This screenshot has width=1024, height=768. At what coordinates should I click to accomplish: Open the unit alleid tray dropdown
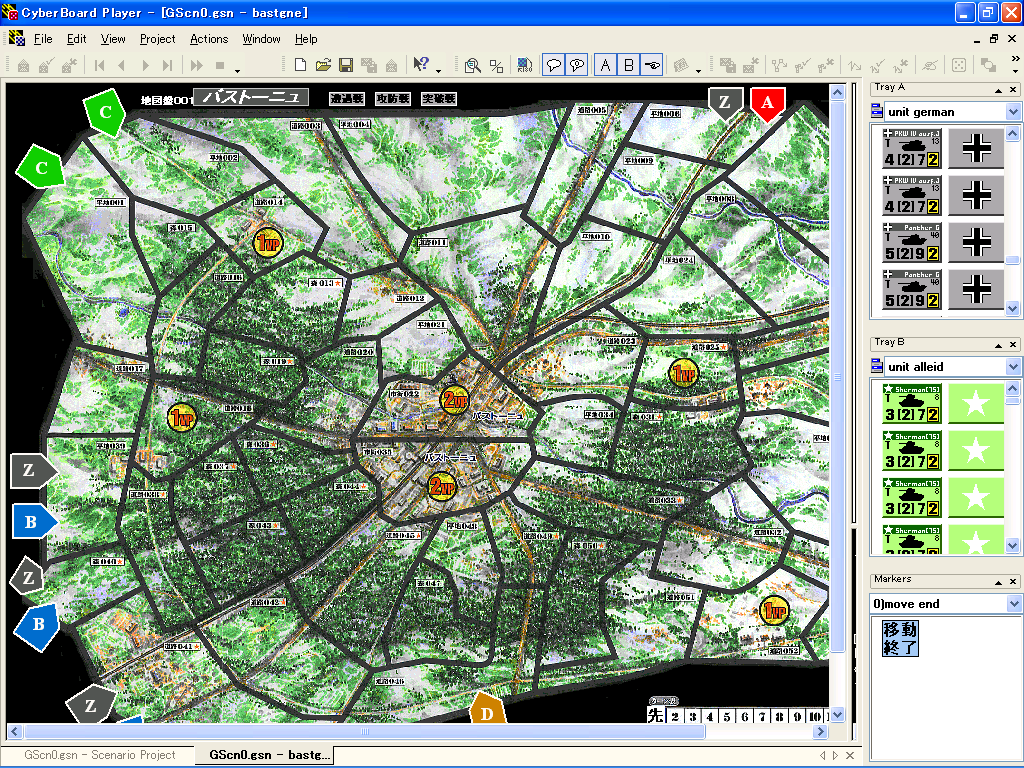click(1013, 366)
